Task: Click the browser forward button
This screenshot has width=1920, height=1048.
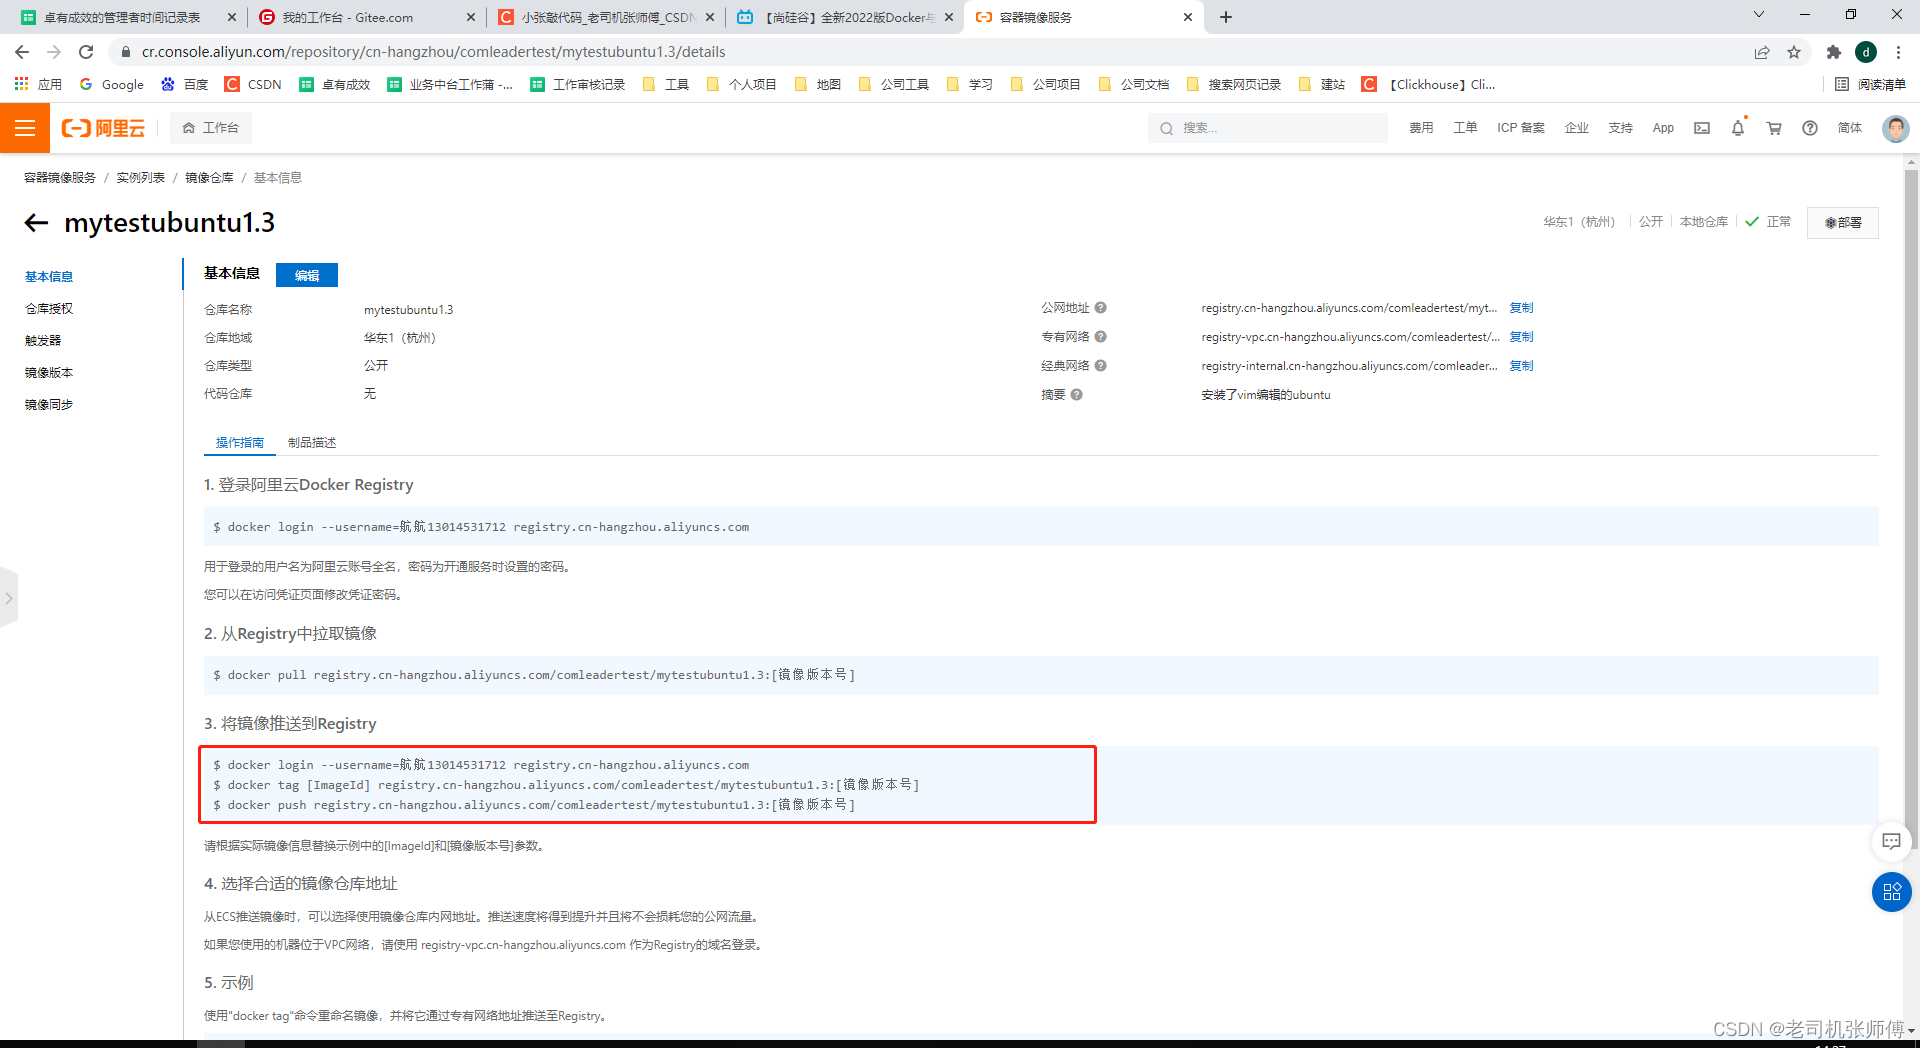Action: point(54,52)
